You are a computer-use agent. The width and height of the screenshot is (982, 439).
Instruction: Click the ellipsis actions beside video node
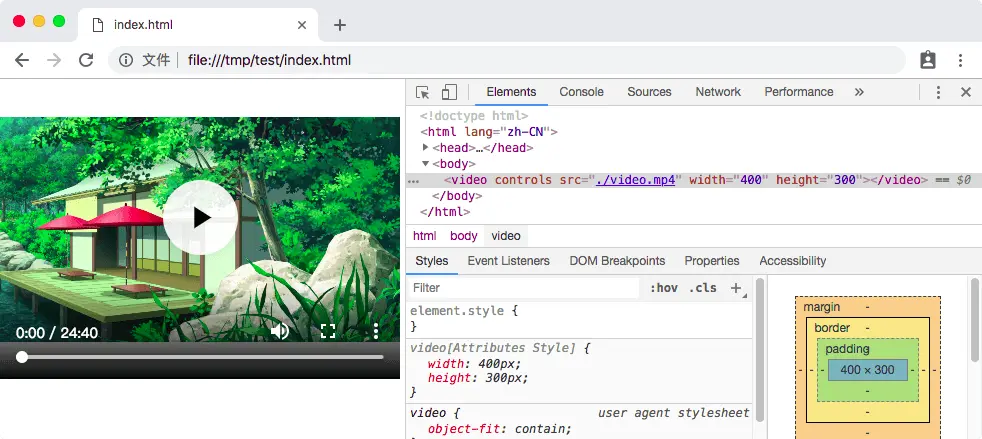click(x=413, y=181)
